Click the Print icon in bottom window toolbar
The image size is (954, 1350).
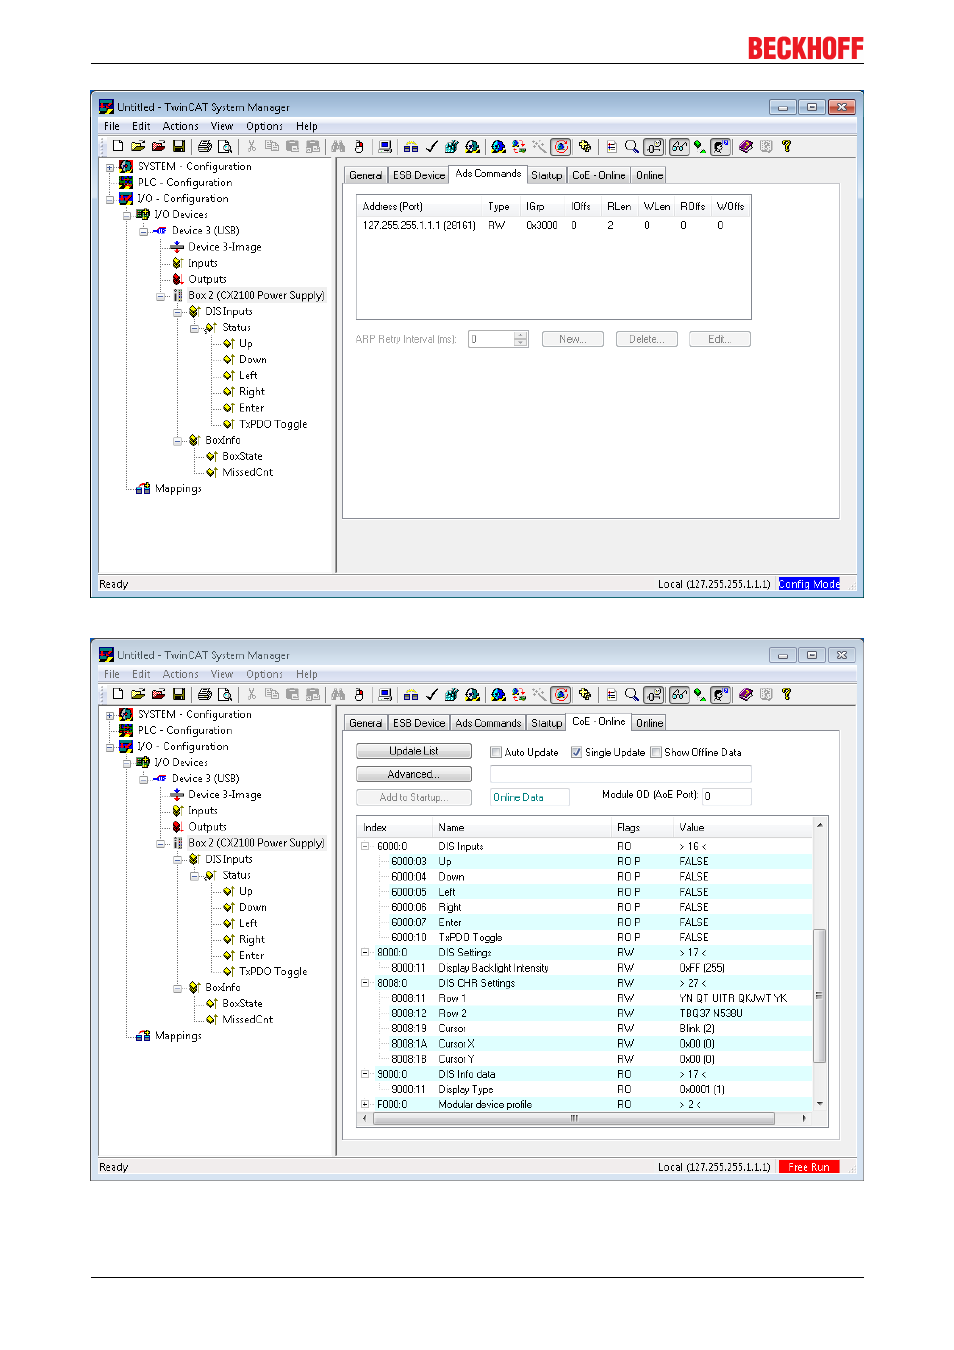tap(205, 694)
